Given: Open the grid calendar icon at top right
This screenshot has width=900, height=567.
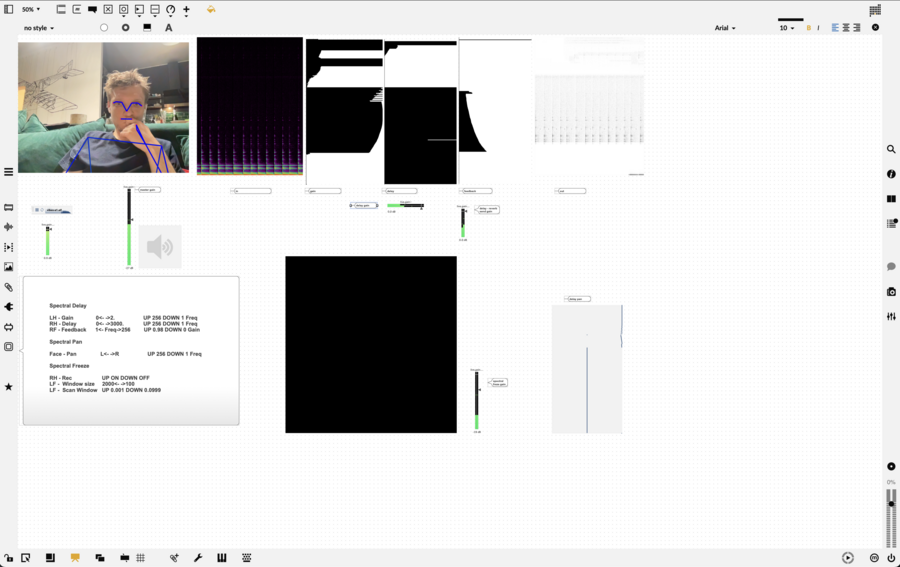Looking at the screenshot, I should tap(875, 10).
